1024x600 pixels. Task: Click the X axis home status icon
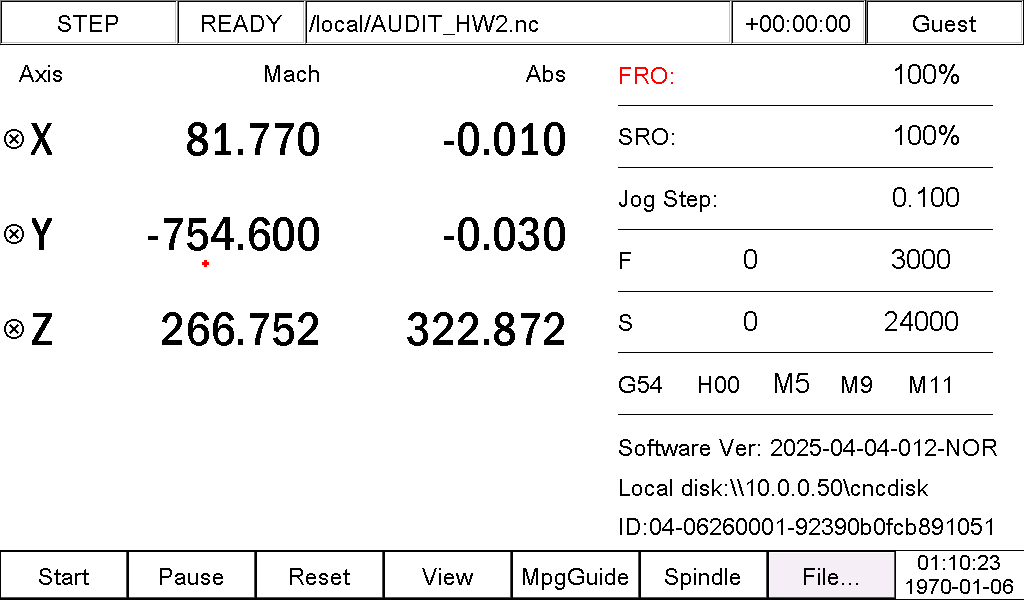pyautogui.click(x=14, y=139)
